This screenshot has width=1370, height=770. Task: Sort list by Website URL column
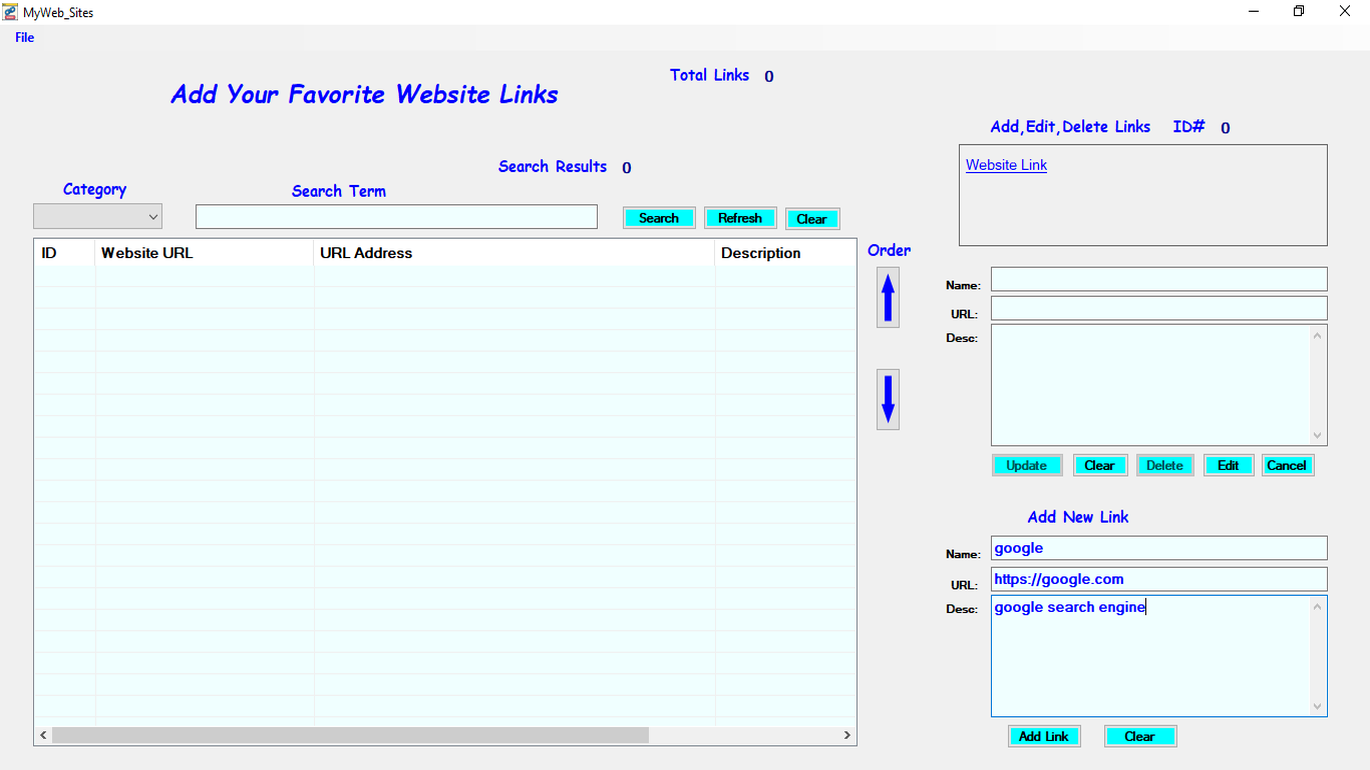[x=146, y=253]
